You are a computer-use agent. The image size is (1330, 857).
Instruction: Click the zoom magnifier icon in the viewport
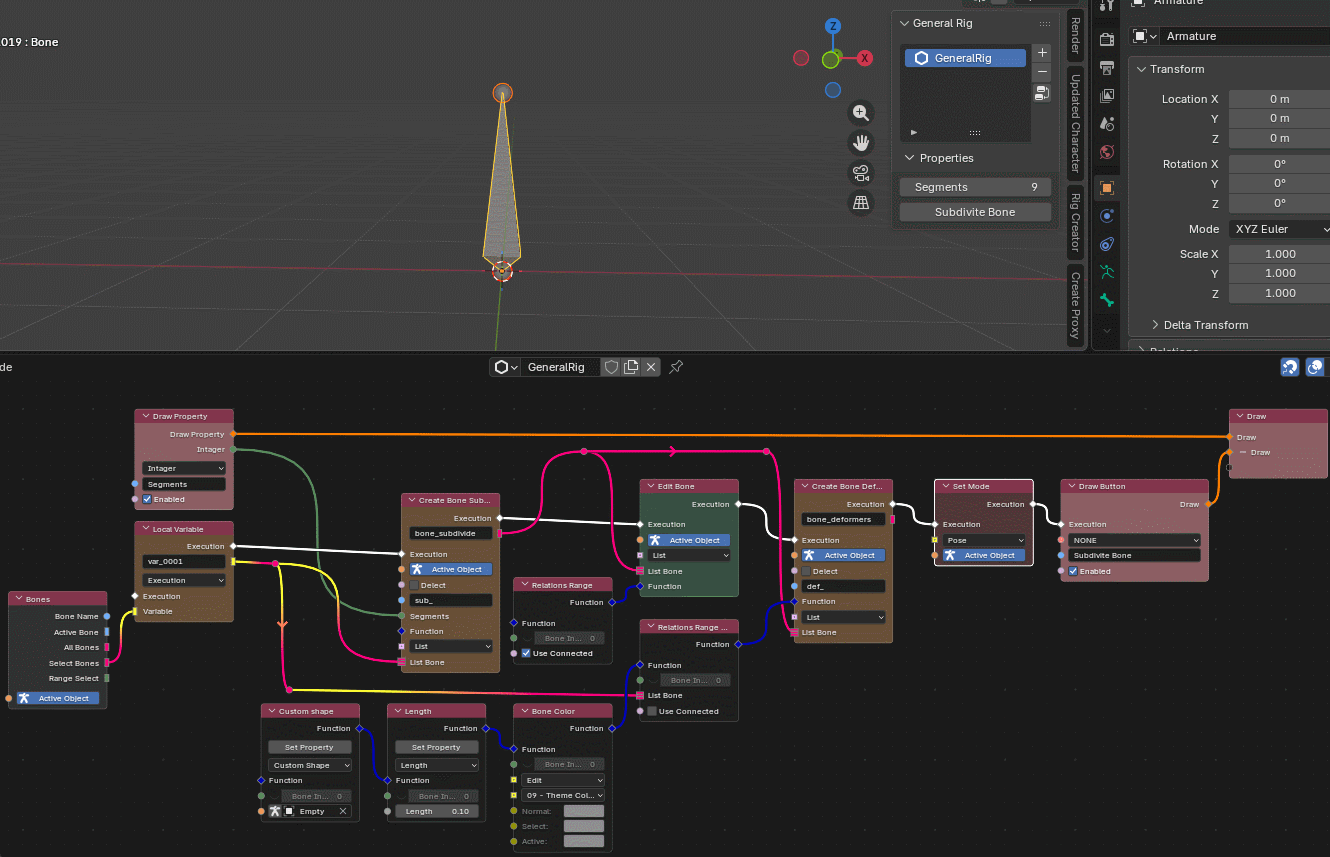click(x=860, y=113)
